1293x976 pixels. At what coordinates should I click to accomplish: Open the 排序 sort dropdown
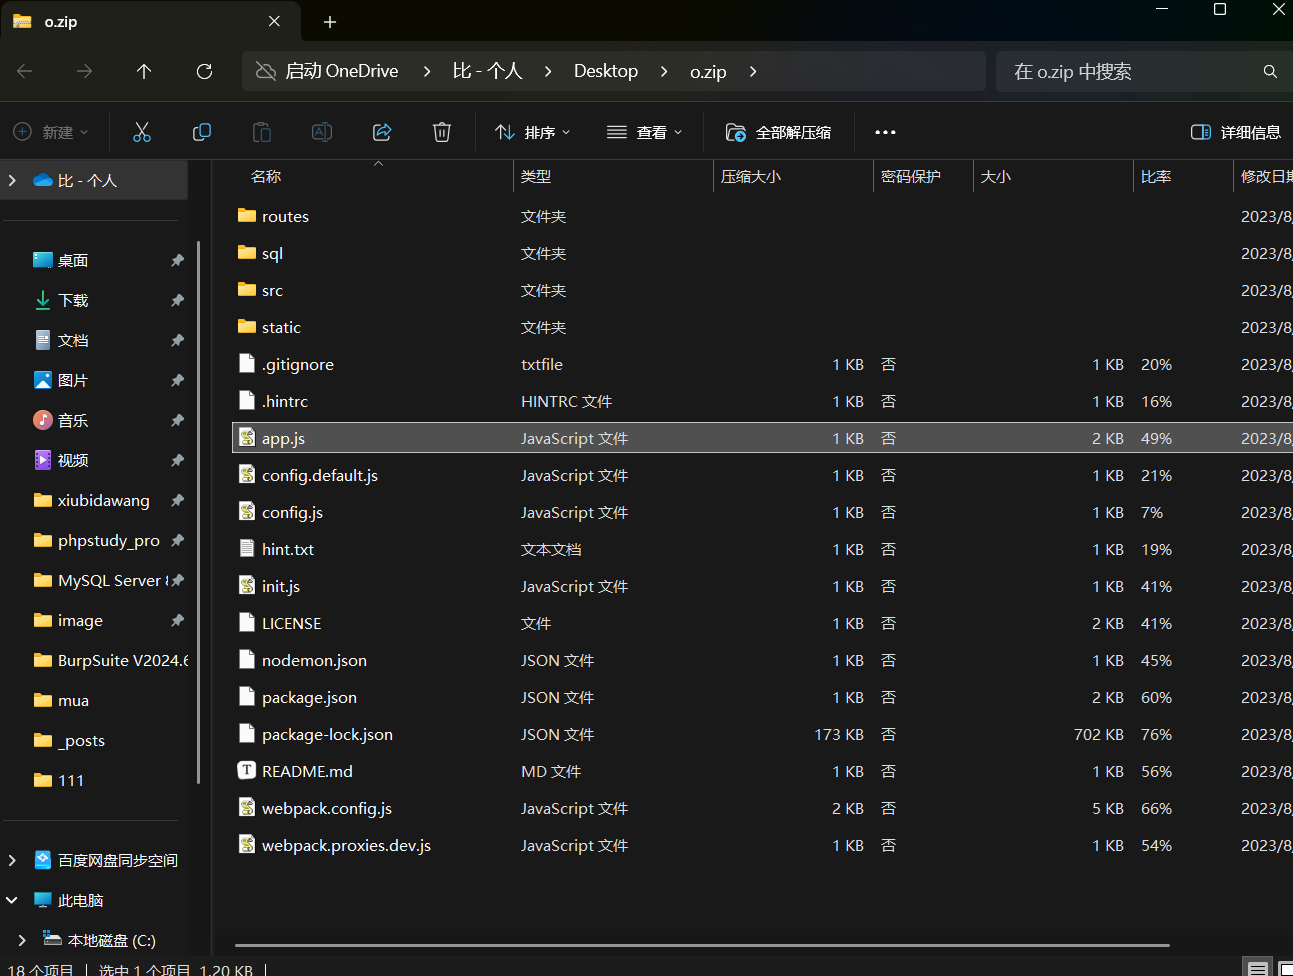tap(533, 132)
